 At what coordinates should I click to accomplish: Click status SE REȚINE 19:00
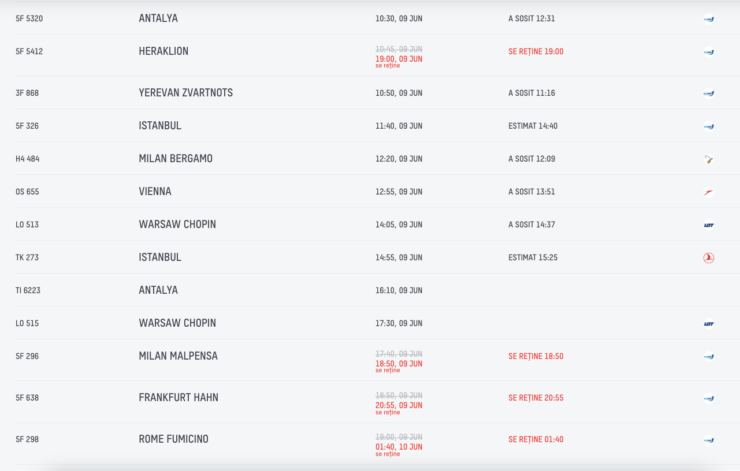(x=536, y=51)
